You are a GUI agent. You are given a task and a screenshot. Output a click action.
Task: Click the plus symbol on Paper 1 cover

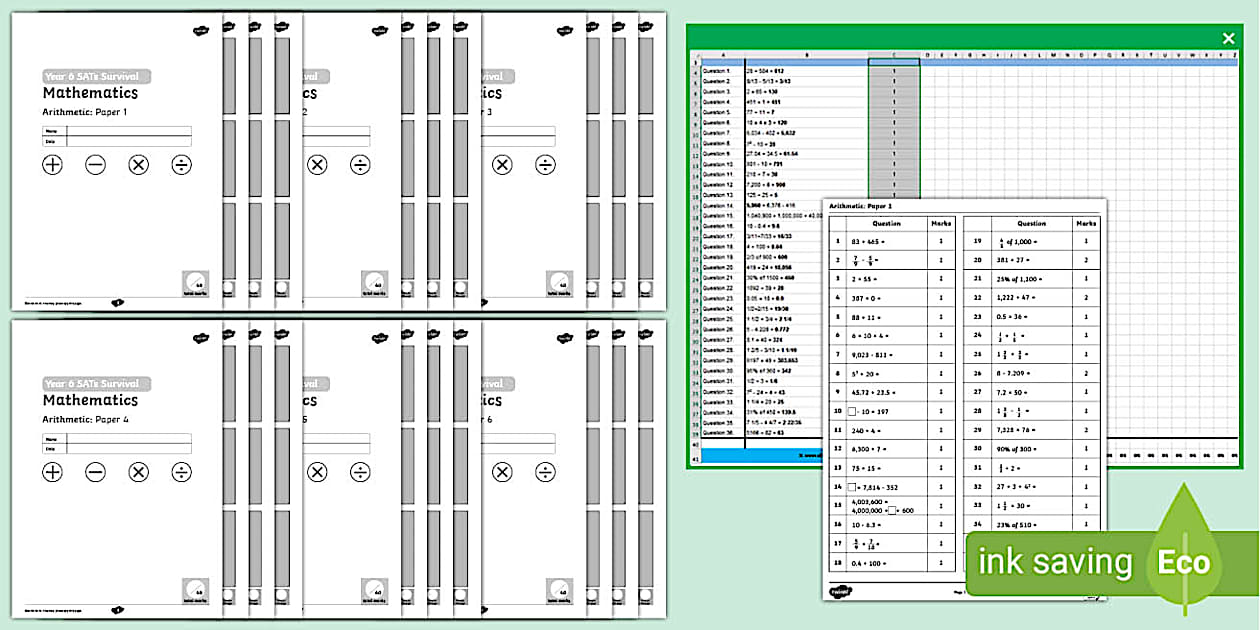click(52, 165)
